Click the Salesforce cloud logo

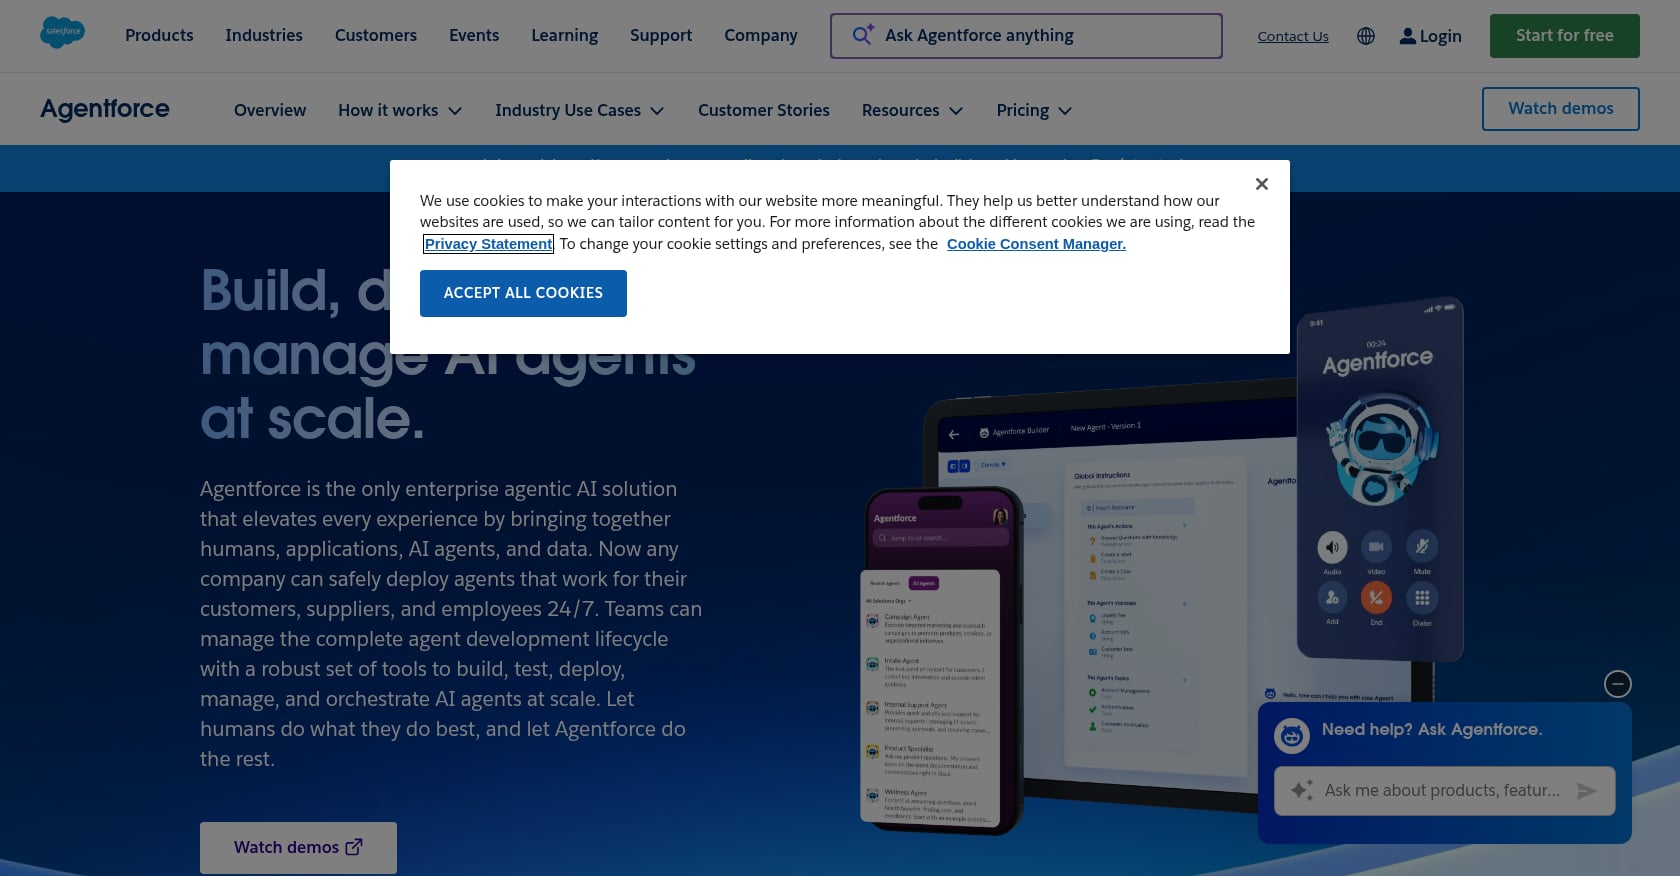(62, 33)
